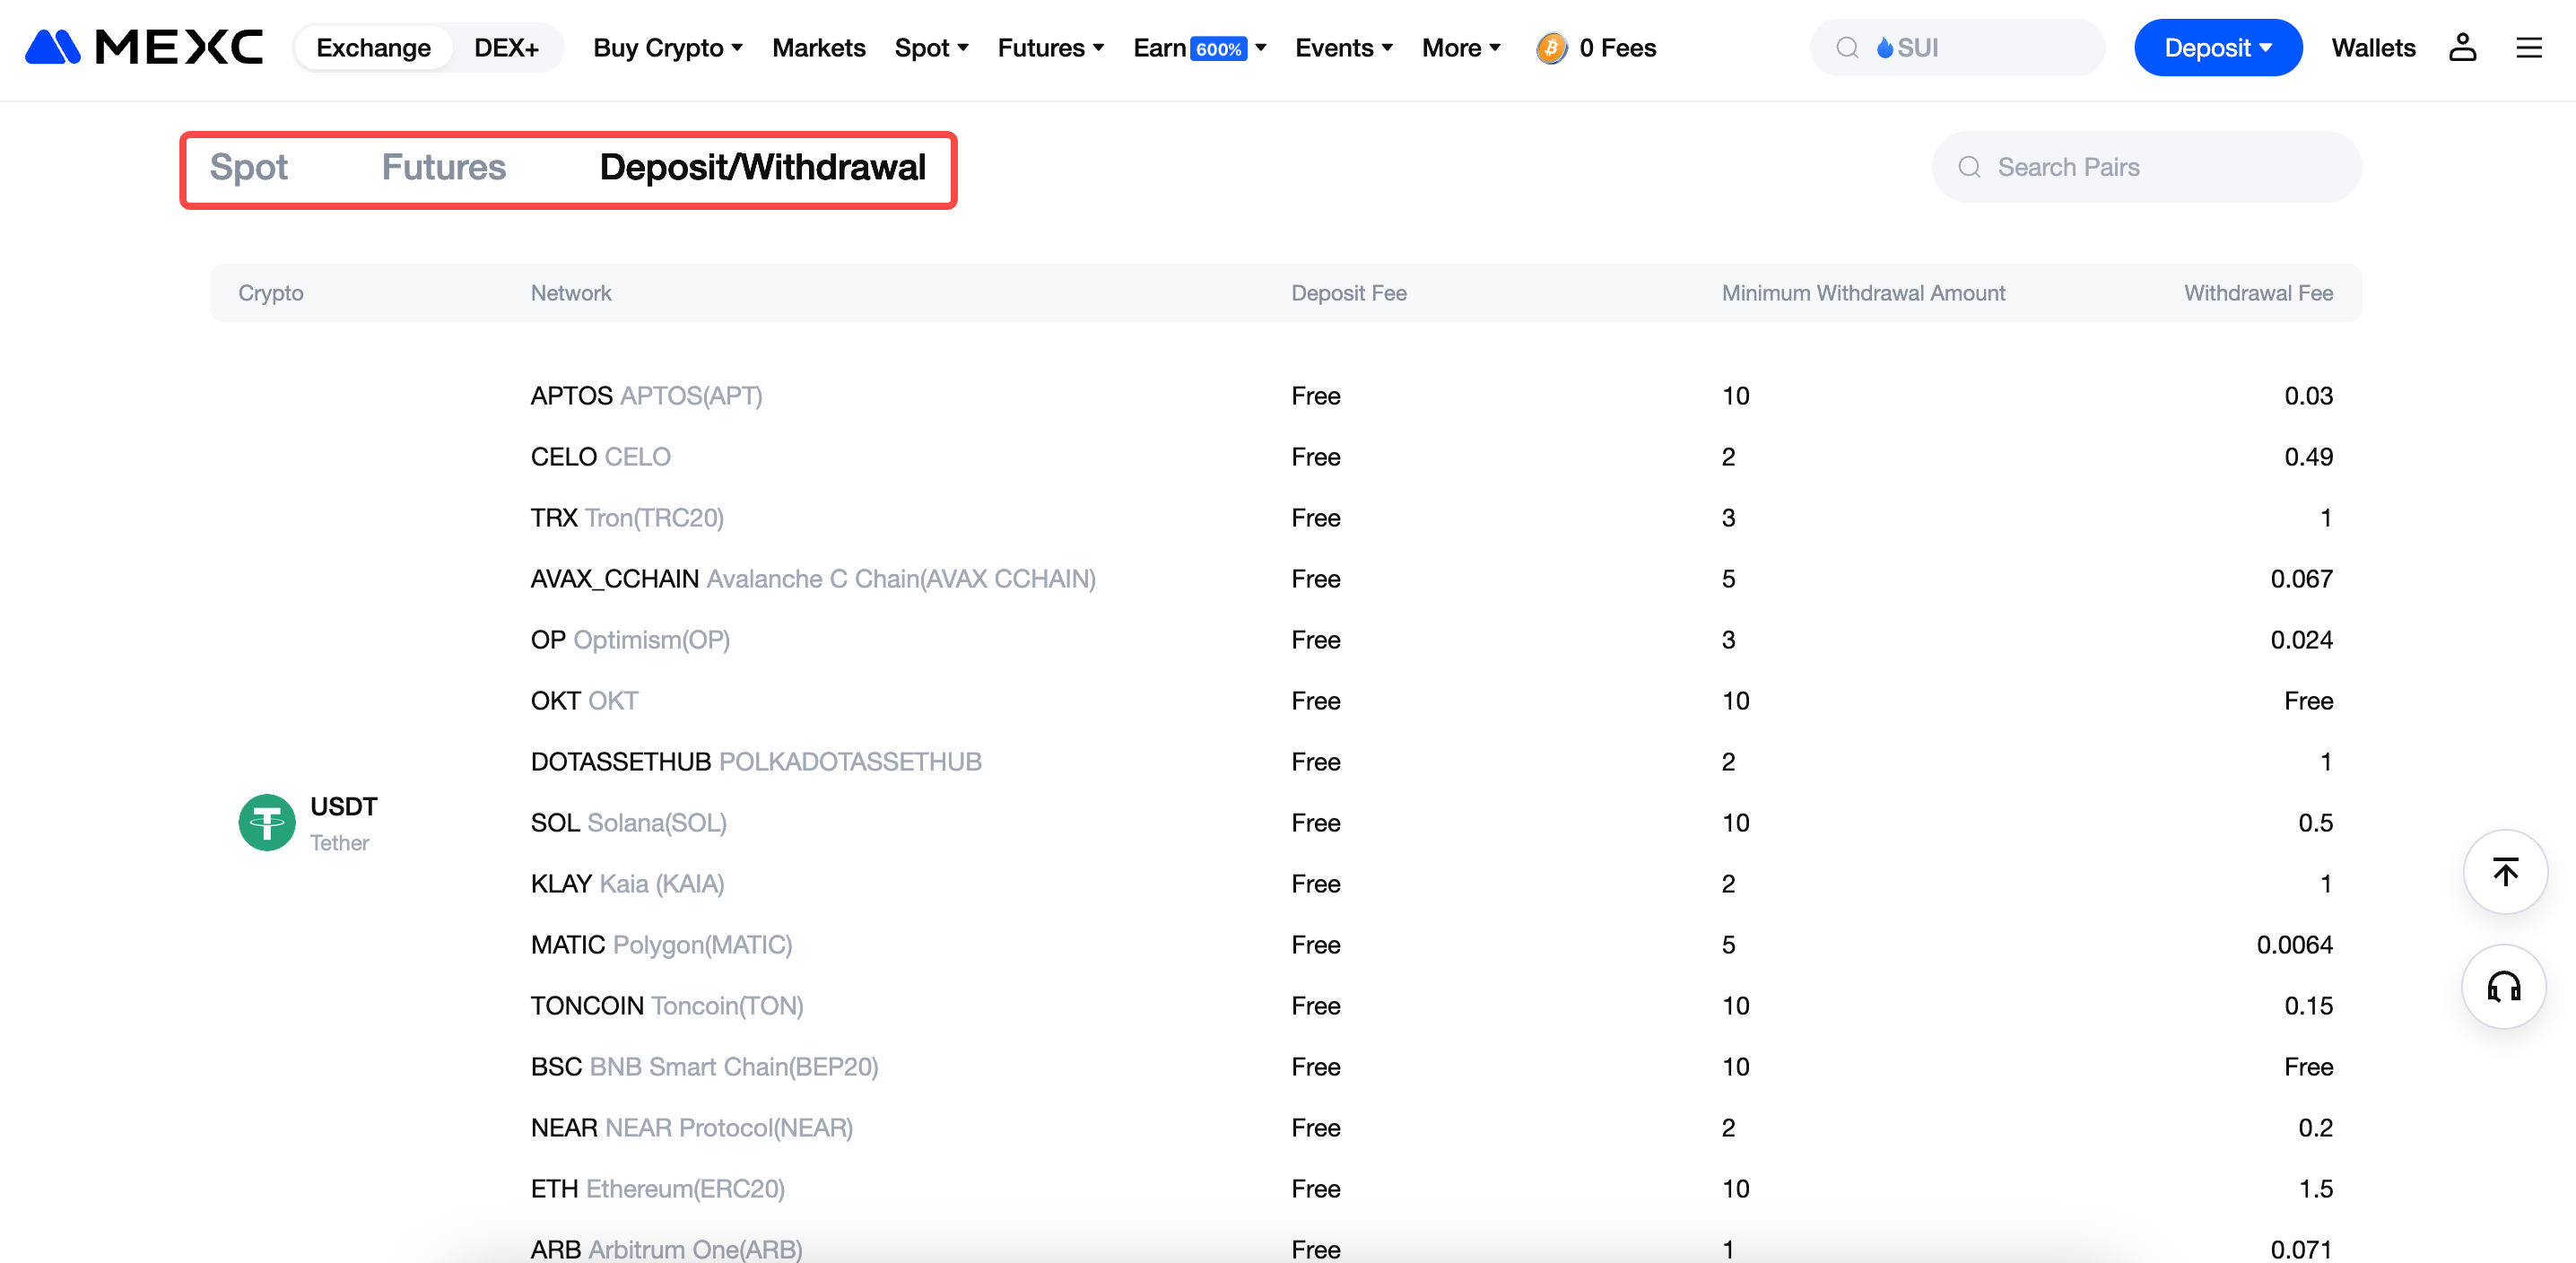
Task: Expand the Futures menu in navbar
Action: 1050,47
